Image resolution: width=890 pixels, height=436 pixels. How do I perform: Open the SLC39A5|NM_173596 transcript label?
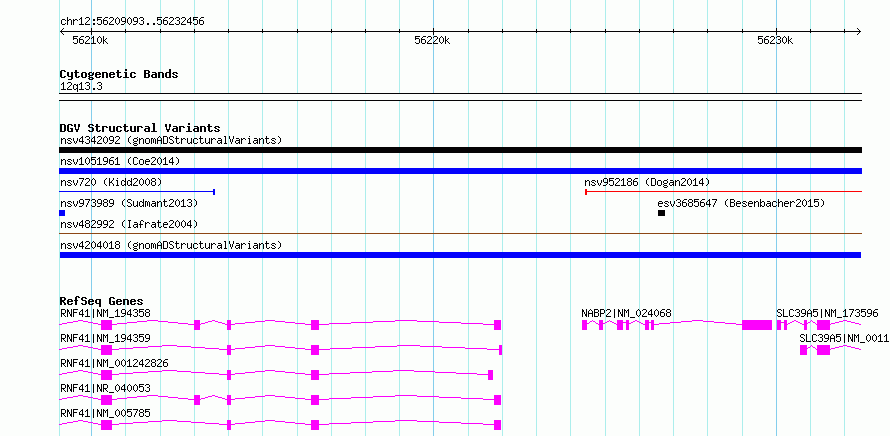[828, 313]
